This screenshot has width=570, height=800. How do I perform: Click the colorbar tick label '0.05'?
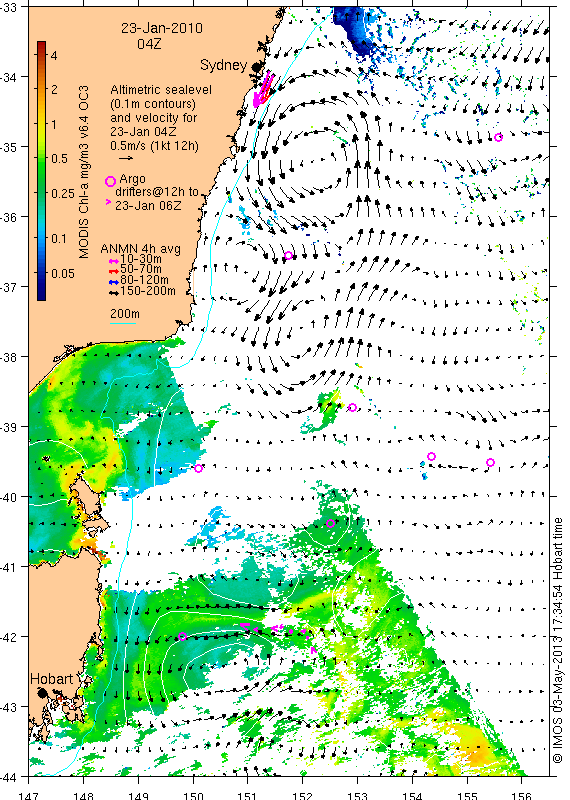click(63, 273)
